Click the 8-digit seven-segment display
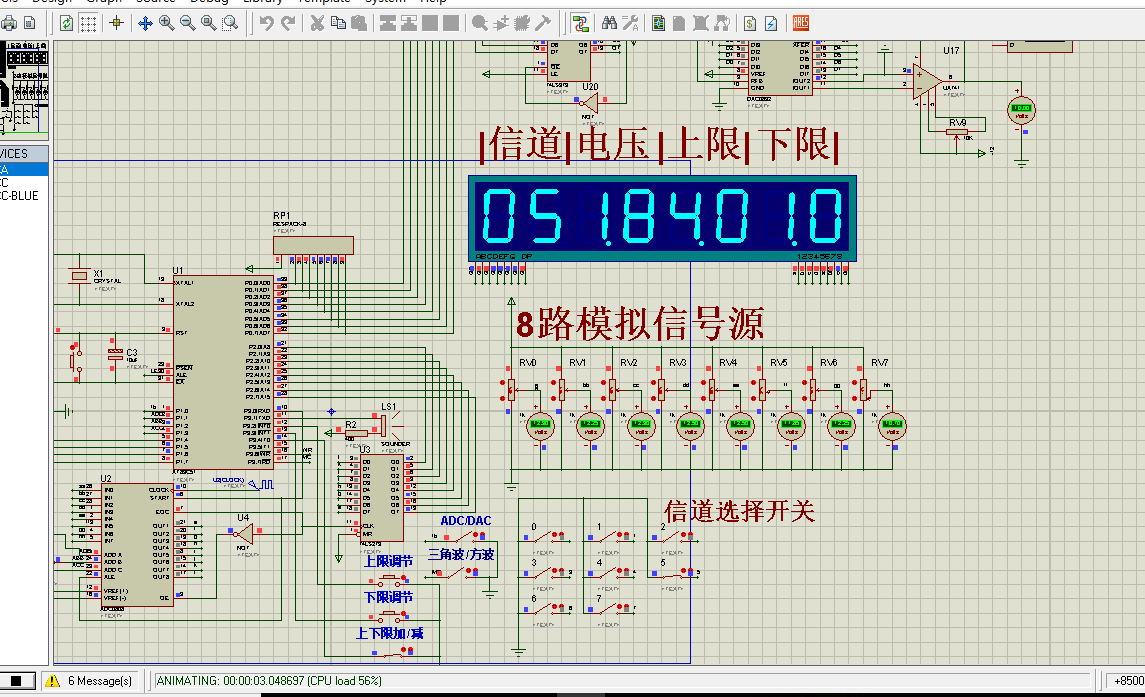1145x697 pixels. [x=662, y=218]
